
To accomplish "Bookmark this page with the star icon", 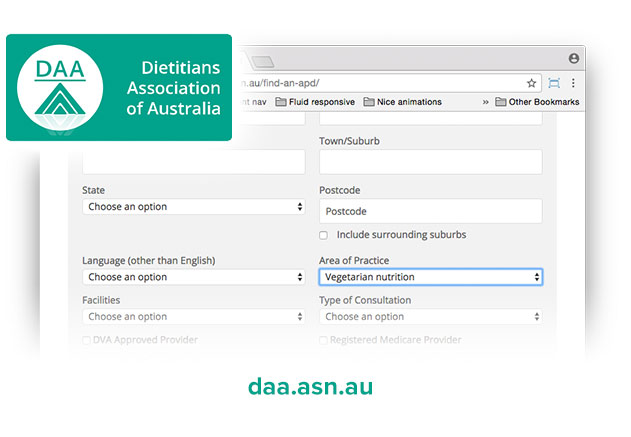I will (531, 83).
